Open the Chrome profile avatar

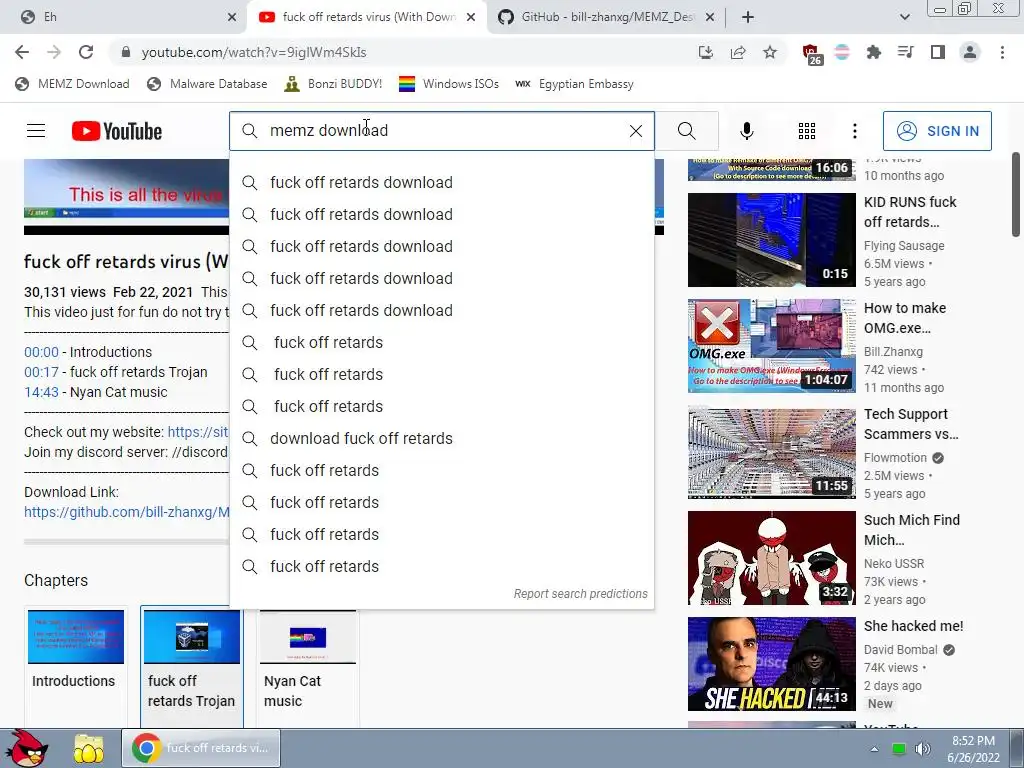pyautogui.click(x=970, y=52)
